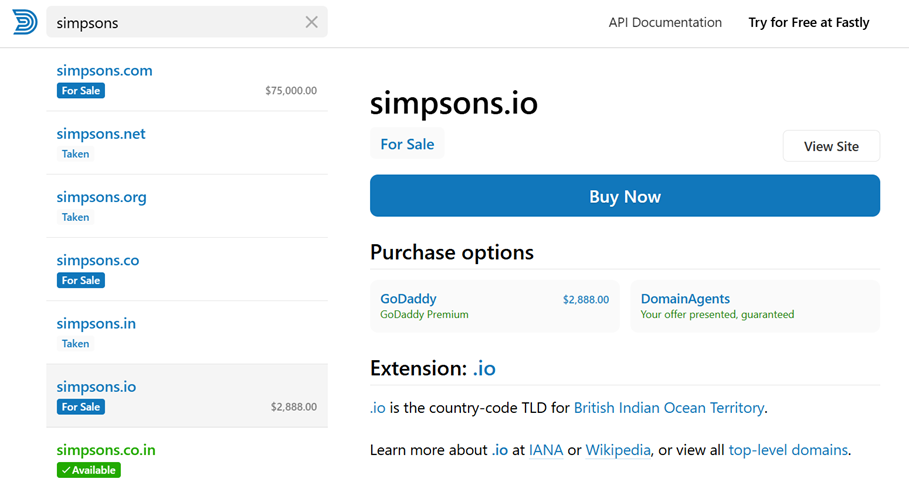909x489 pixels.
Task: Open the Wikipedia link
Action: [x=618, y=450]
